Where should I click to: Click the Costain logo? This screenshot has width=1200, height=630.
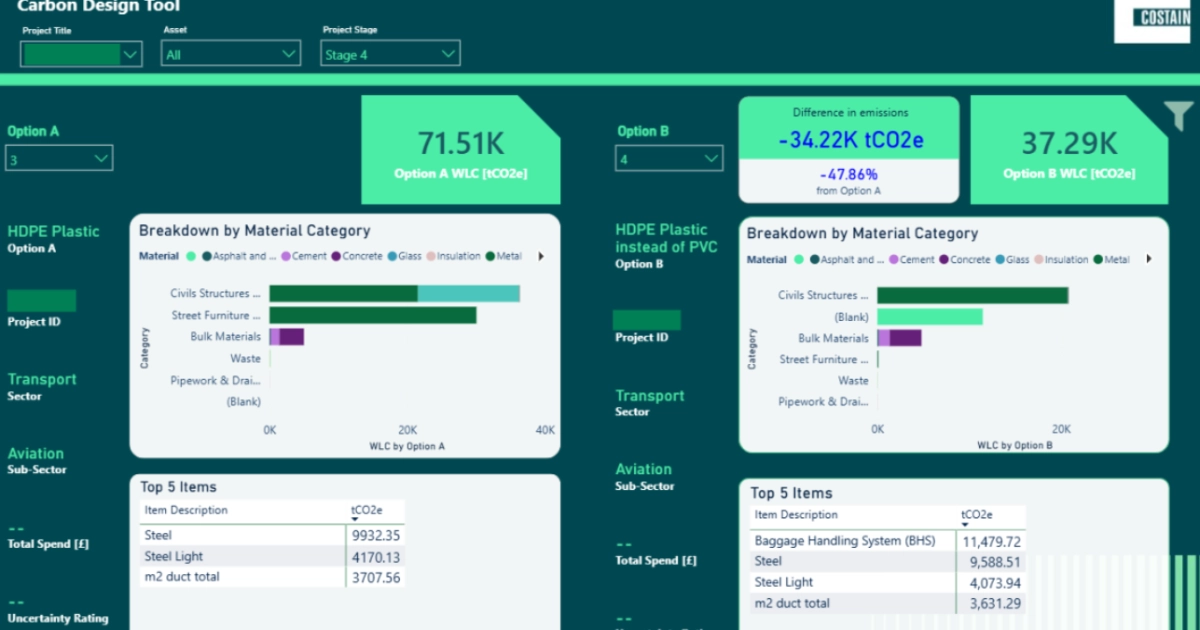[1152, 22]
